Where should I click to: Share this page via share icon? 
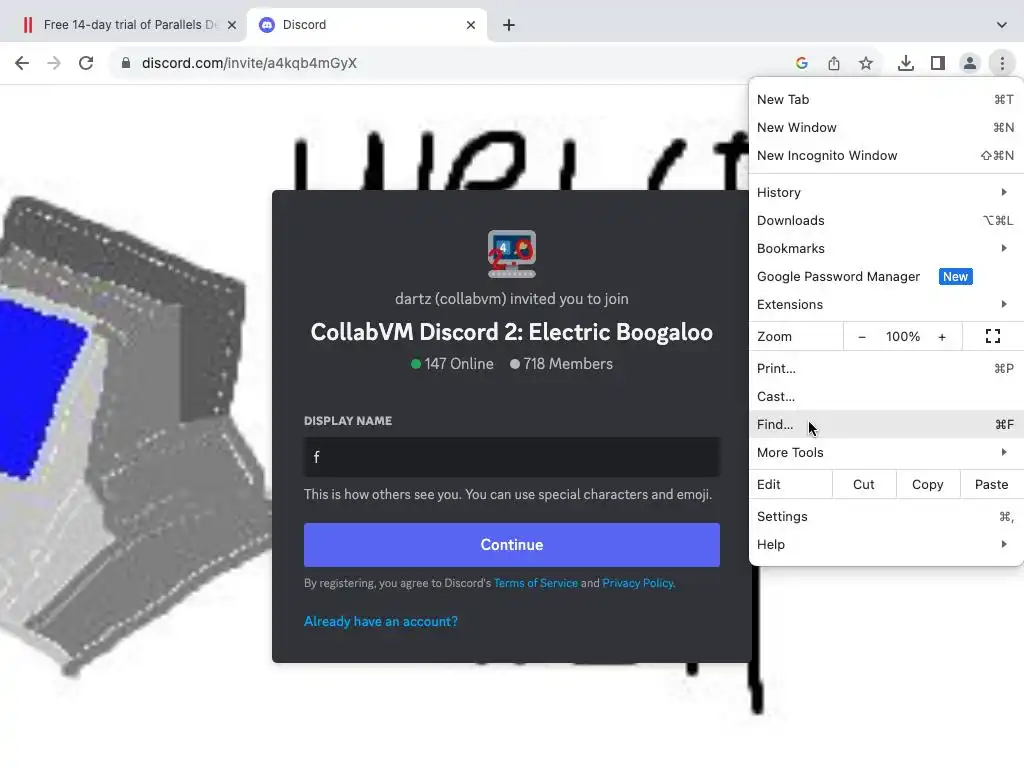[x=834, y=63]
